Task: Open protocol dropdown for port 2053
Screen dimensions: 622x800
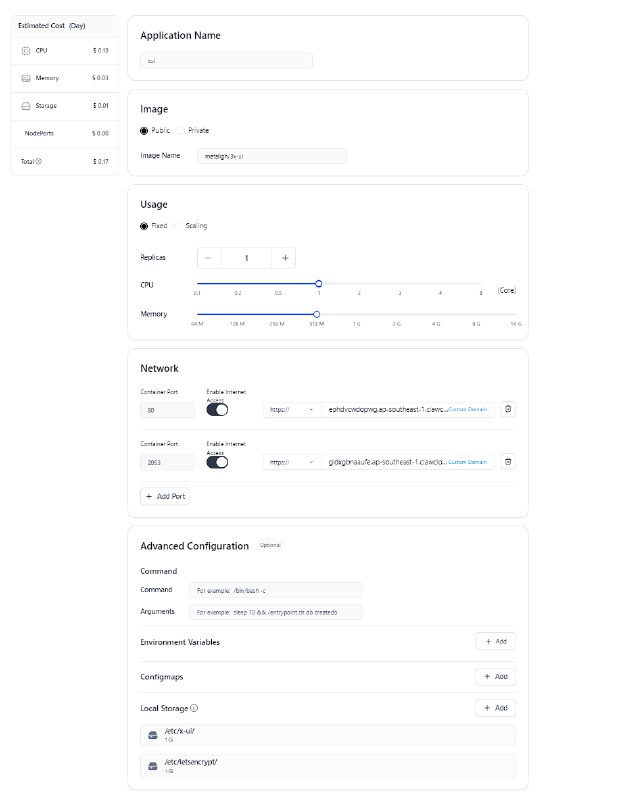Action: coord(292,462)
